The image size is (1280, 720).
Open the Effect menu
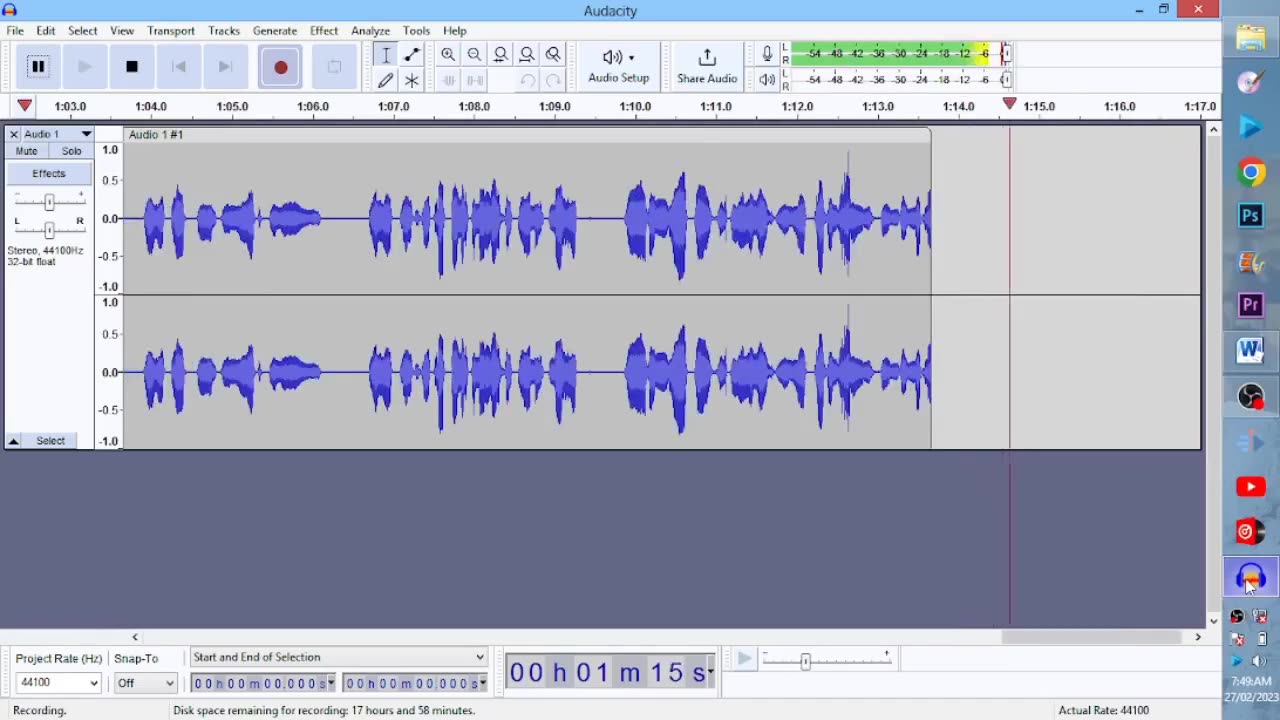click(x=324, y=31)
